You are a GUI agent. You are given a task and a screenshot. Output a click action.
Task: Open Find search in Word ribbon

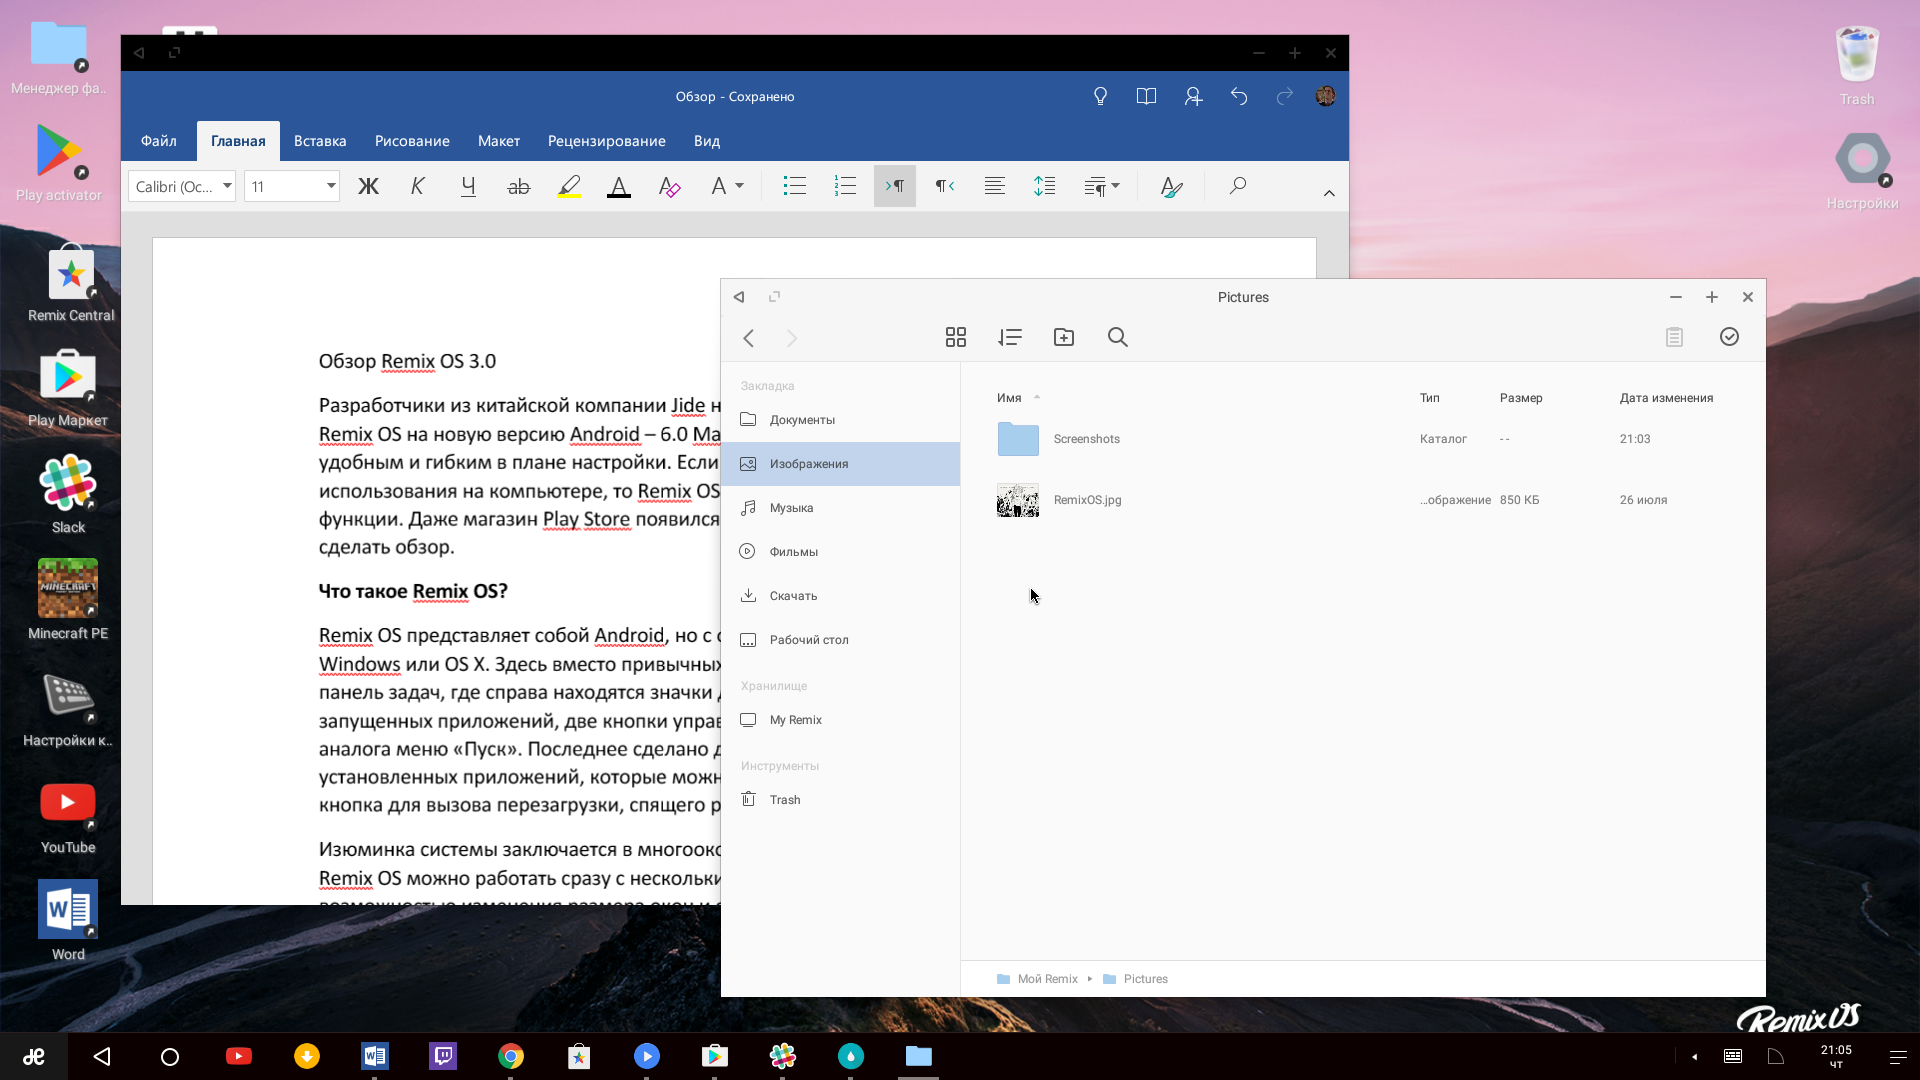click(x=1238, y=186)
